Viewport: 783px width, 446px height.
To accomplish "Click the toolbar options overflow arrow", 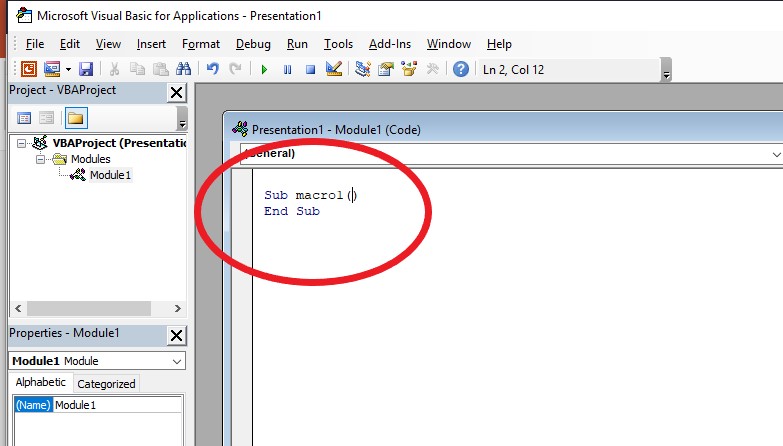I will (x=666, y=70).
